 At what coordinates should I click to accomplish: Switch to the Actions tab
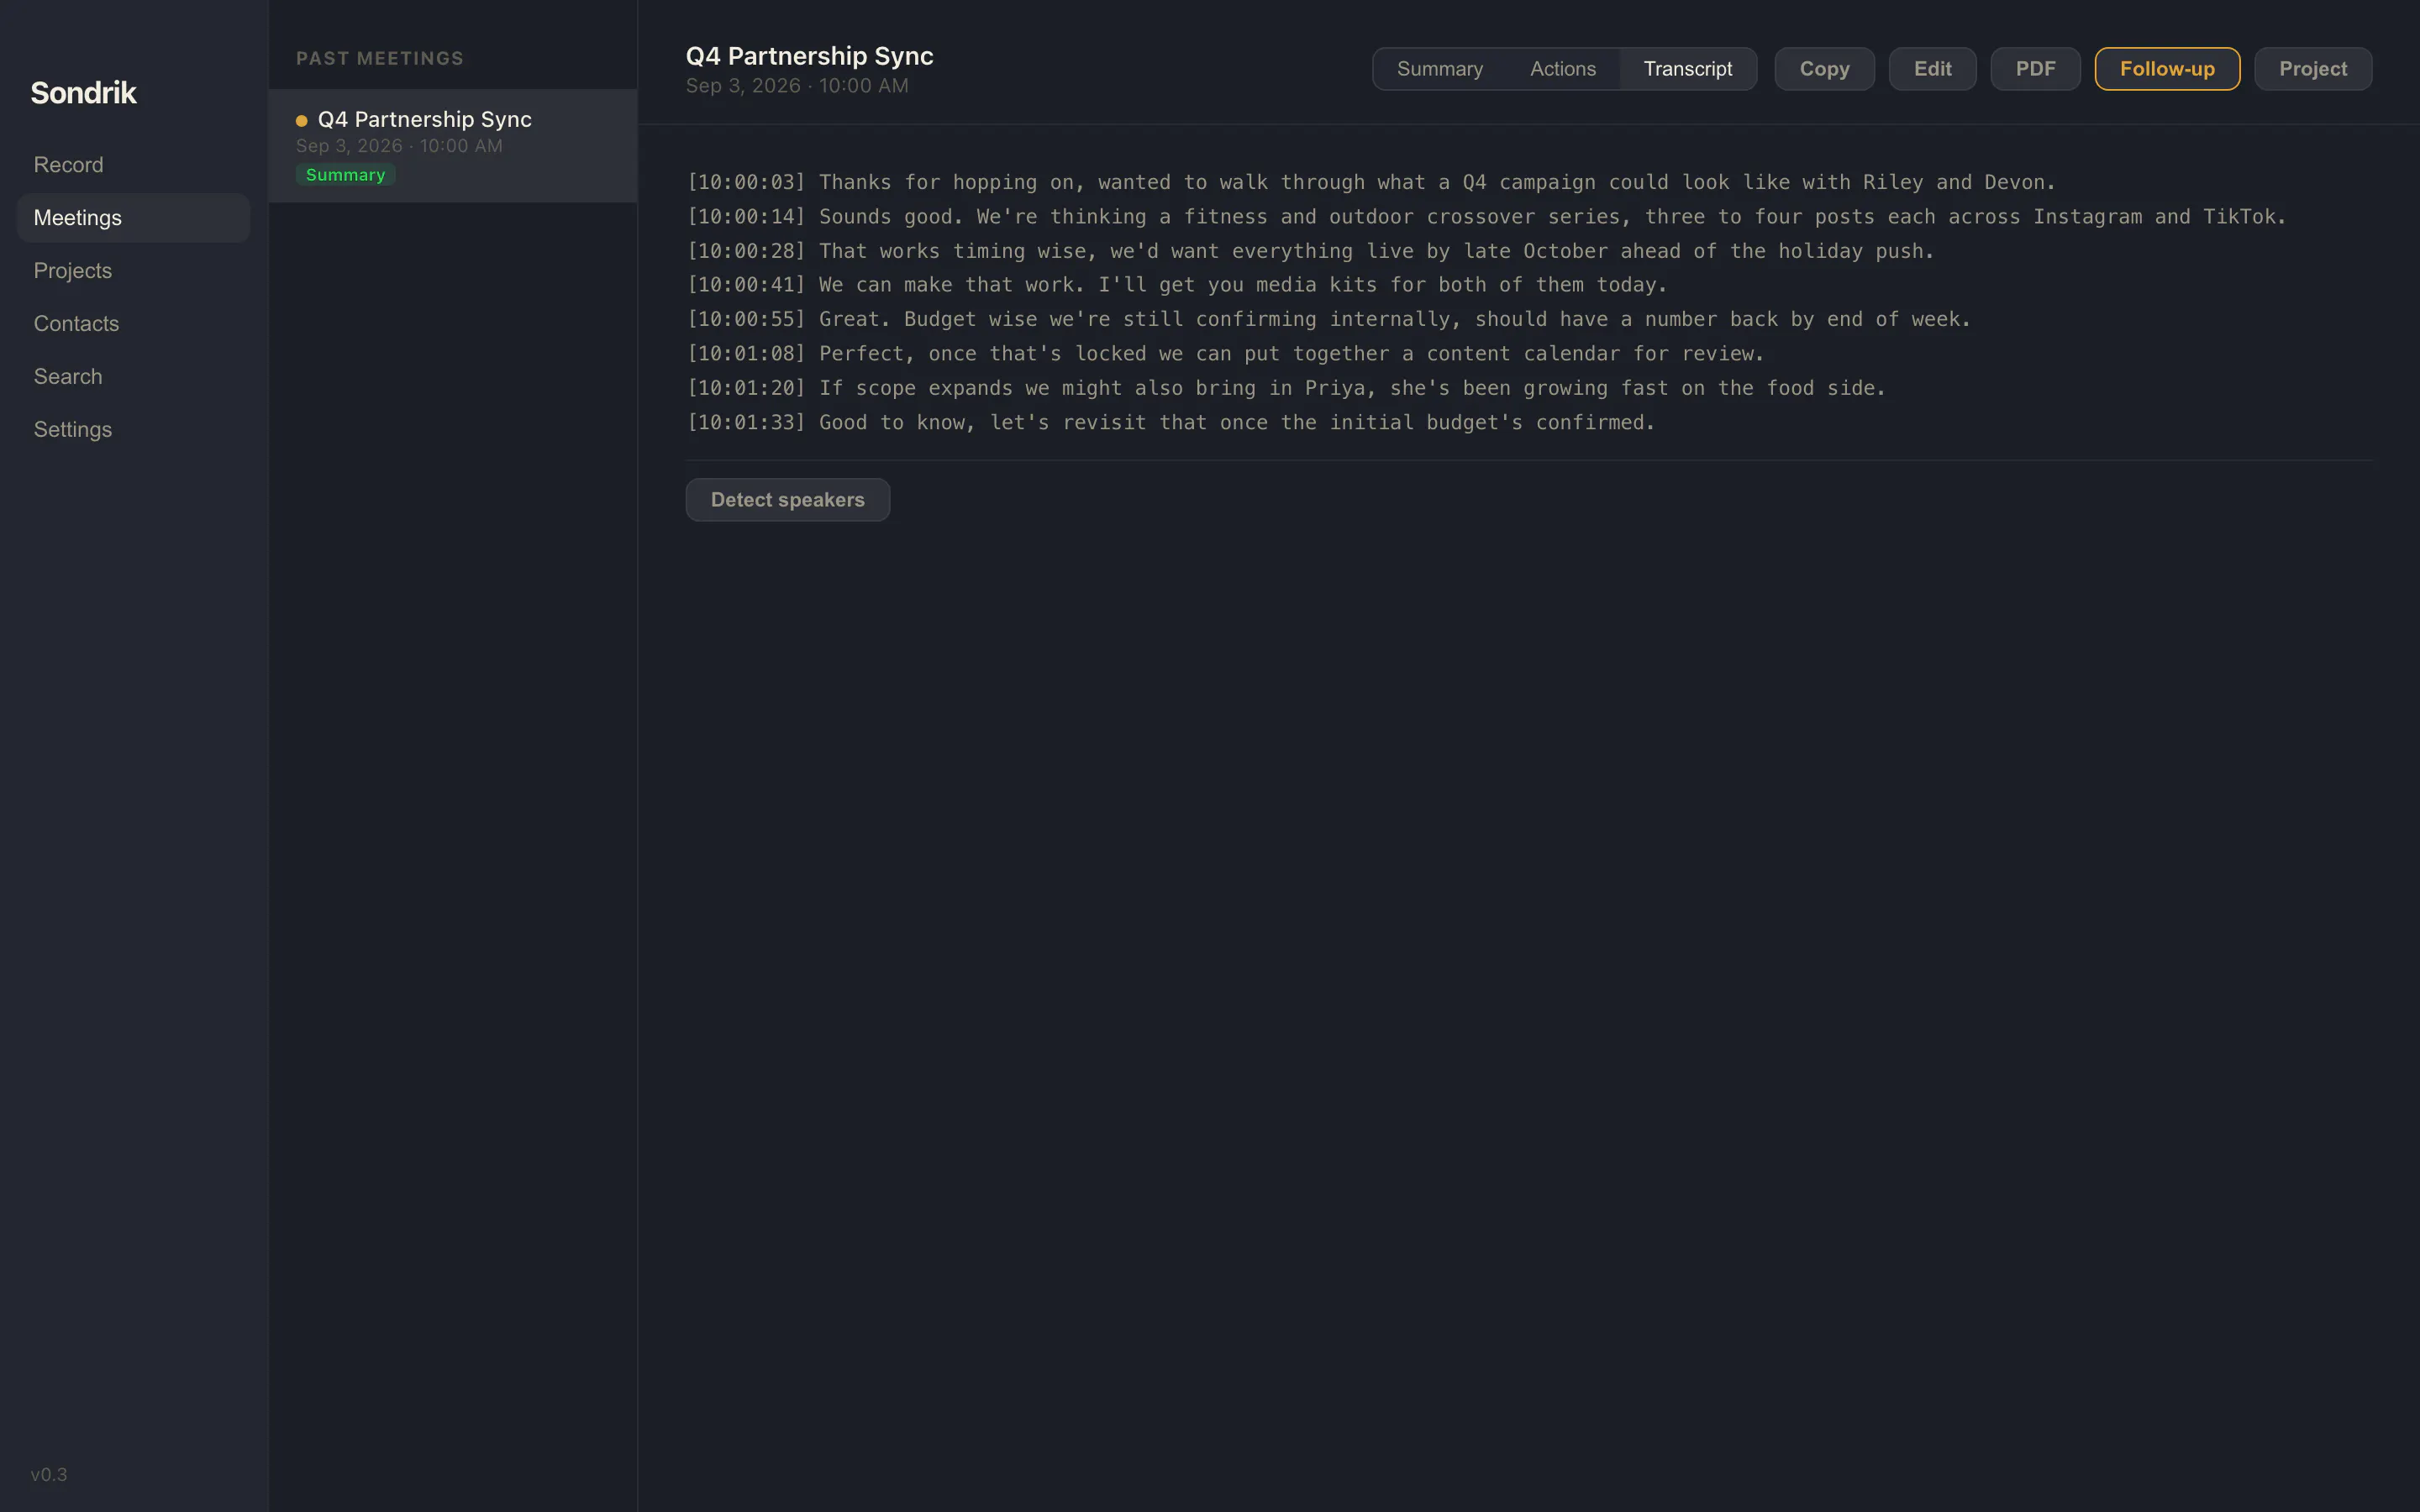[1562, 69]
